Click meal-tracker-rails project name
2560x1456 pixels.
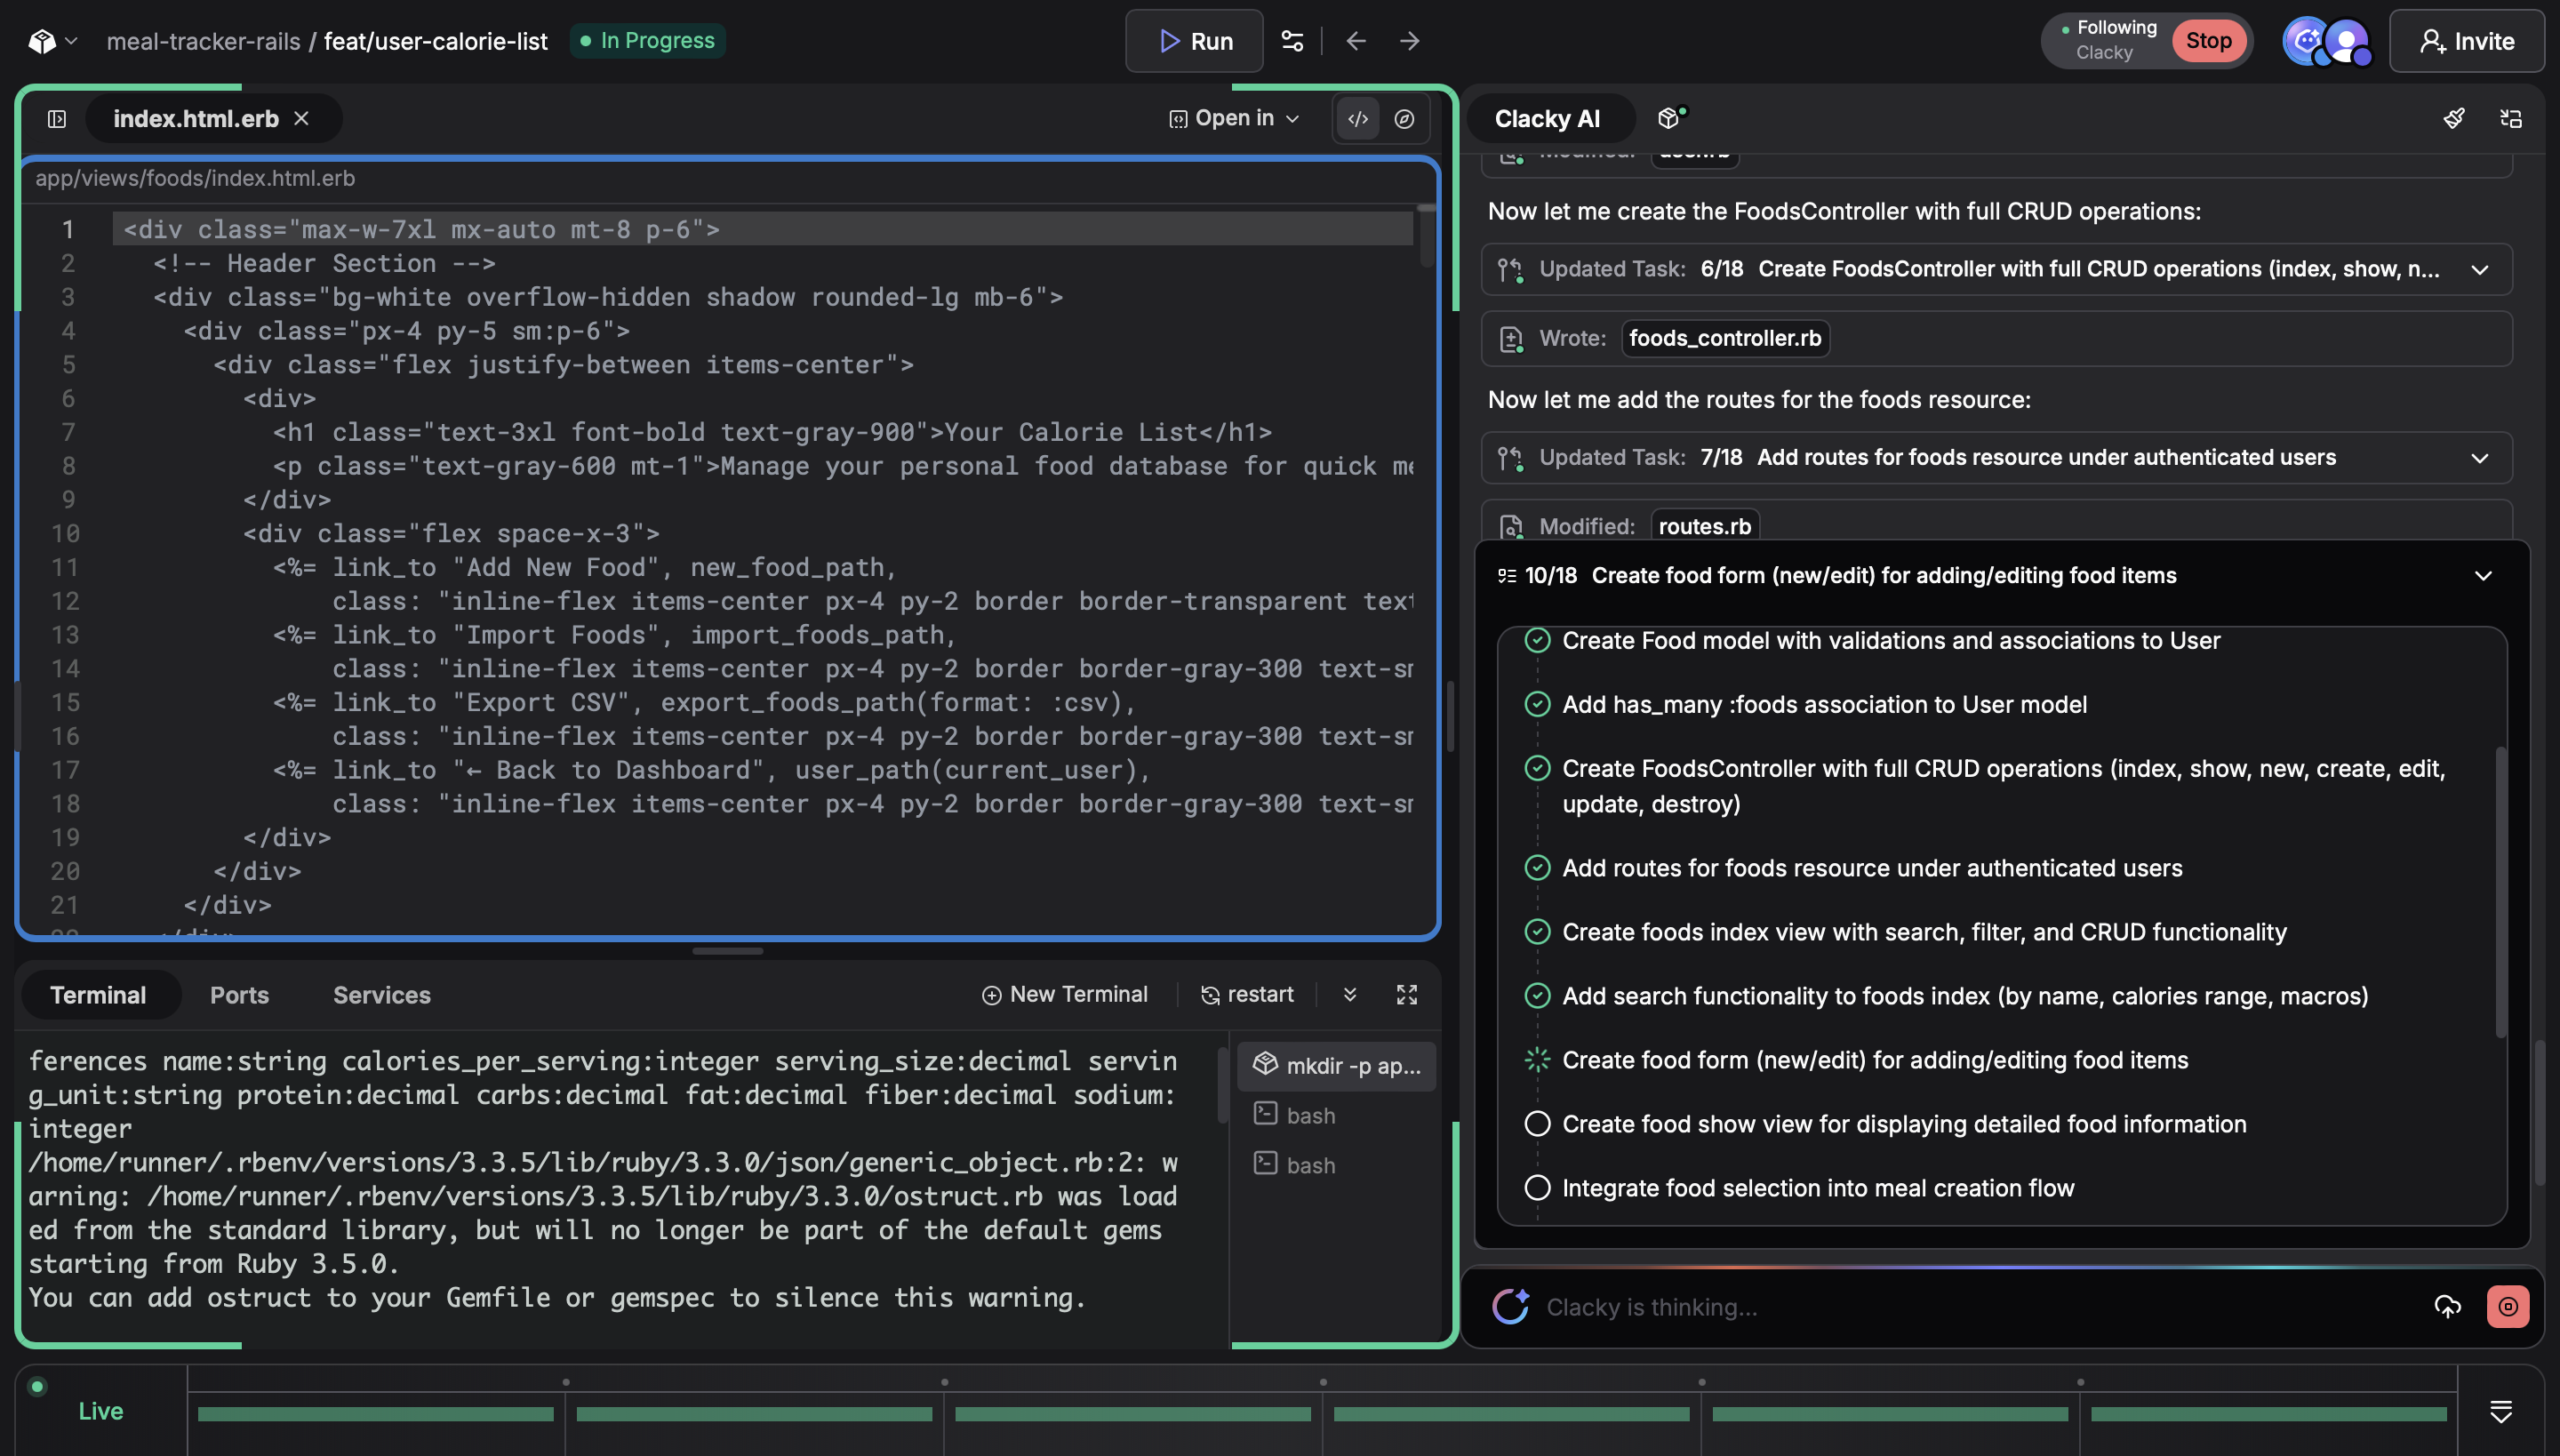(204, 41)
